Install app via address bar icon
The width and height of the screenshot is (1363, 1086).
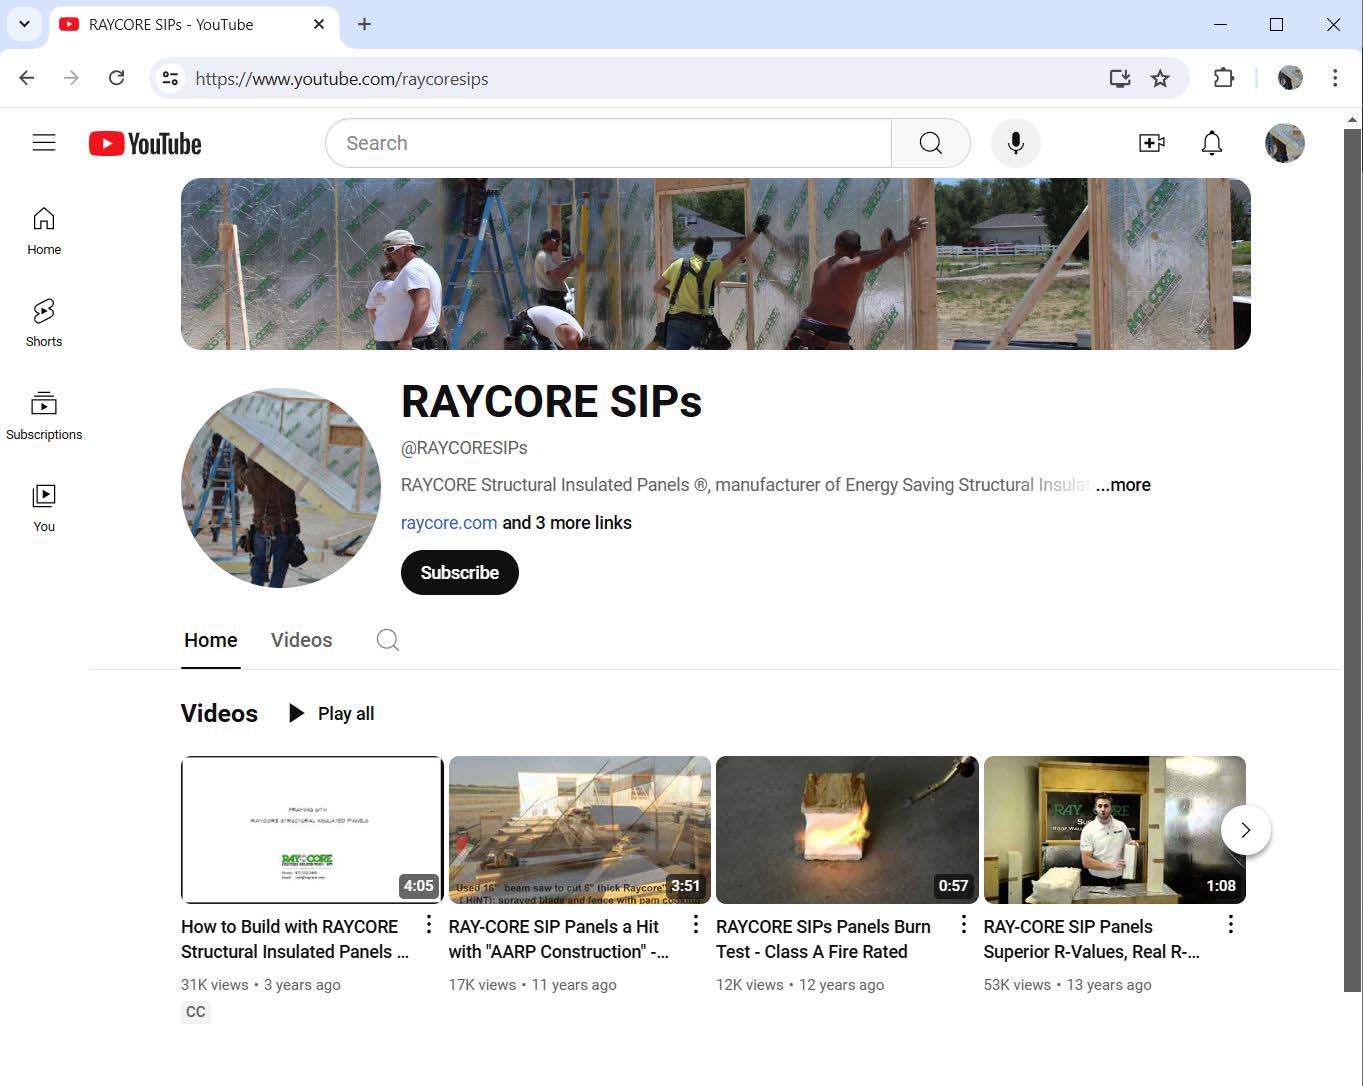point(1120,78)
